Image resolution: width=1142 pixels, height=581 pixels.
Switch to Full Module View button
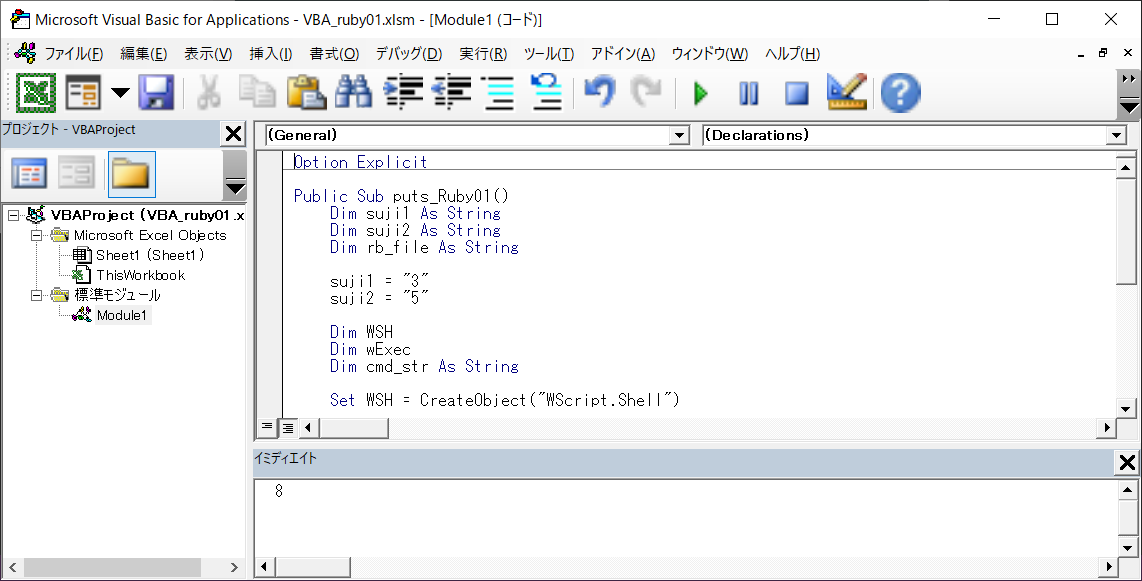click(x=288, y=427)
